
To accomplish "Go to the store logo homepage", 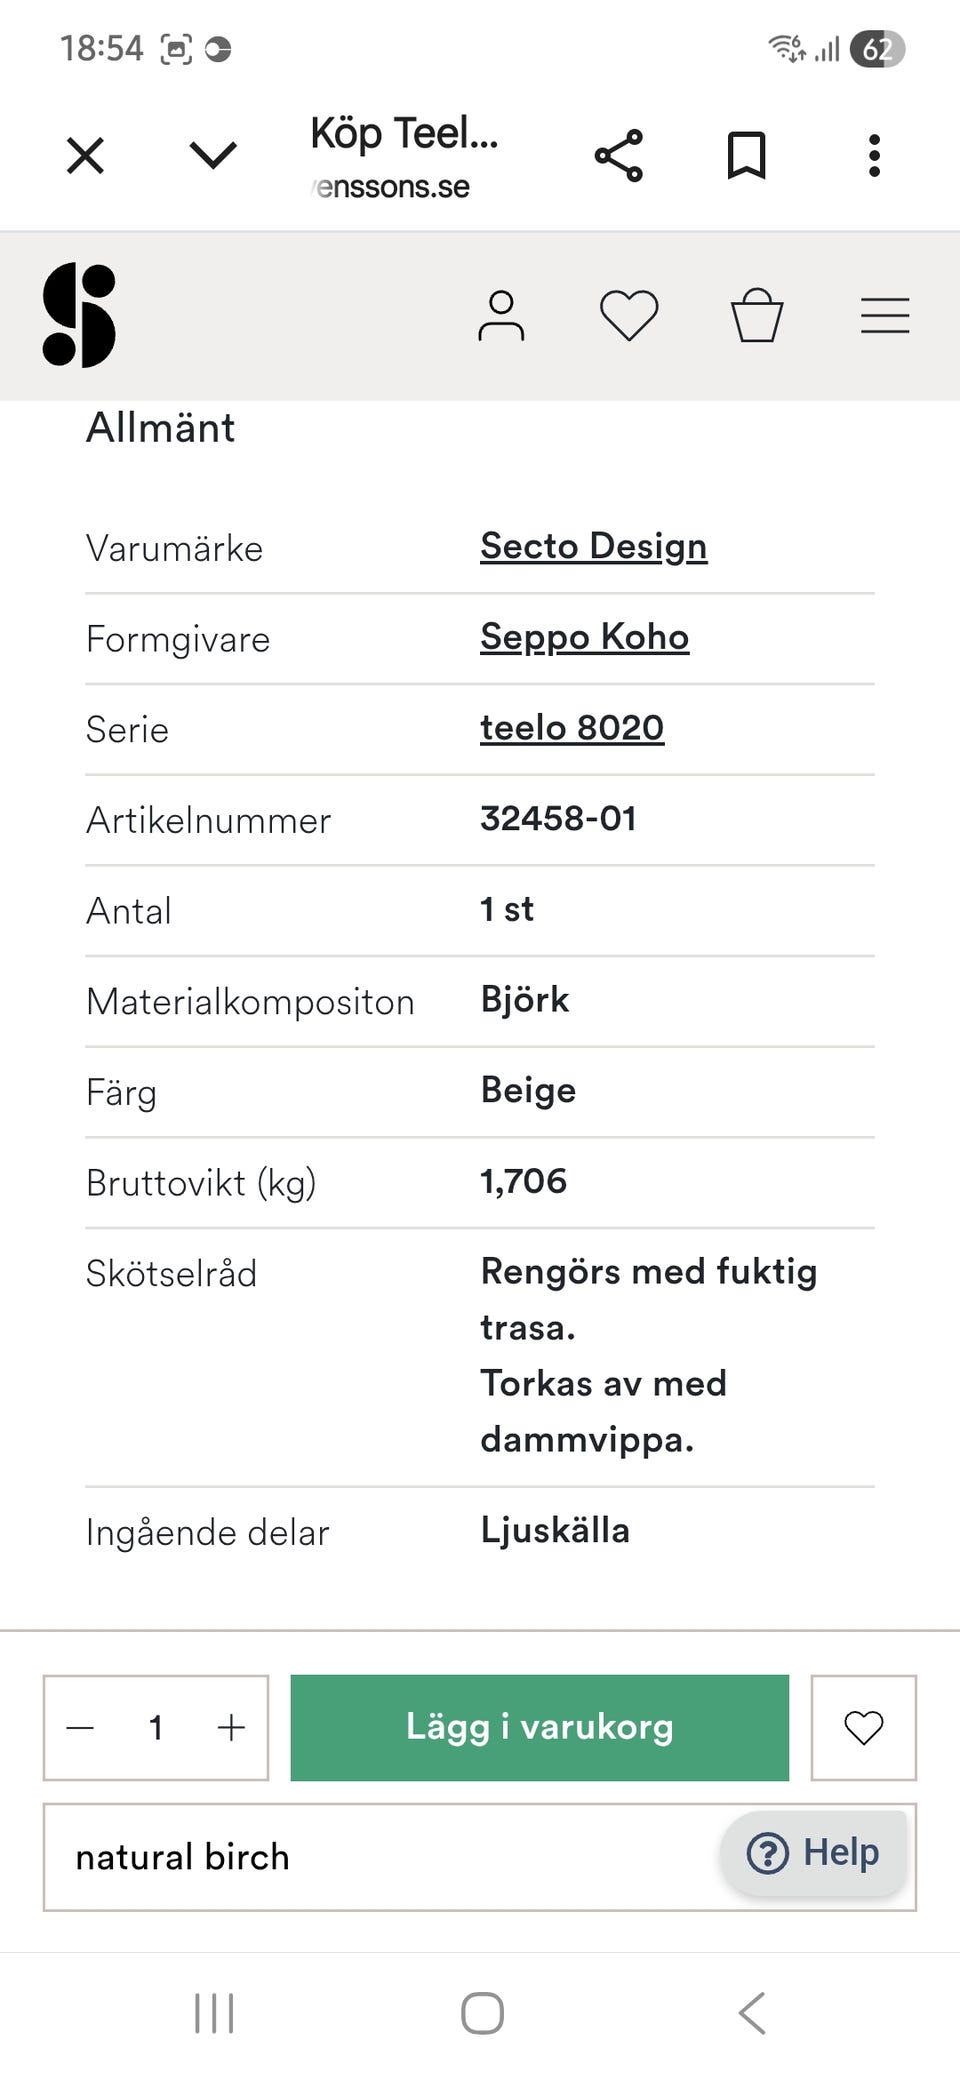I will (79, 316).
